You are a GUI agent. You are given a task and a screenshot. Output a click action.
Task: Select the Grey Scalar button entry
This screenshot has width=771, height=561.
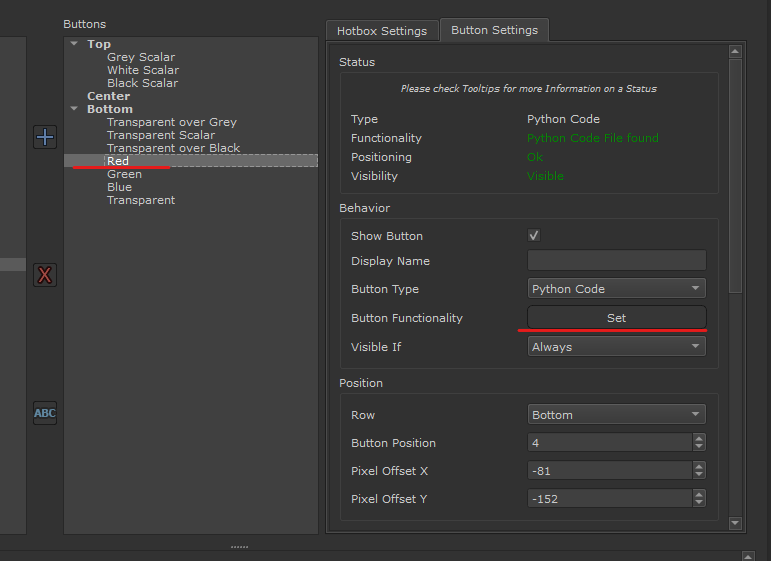click(141, 57)
